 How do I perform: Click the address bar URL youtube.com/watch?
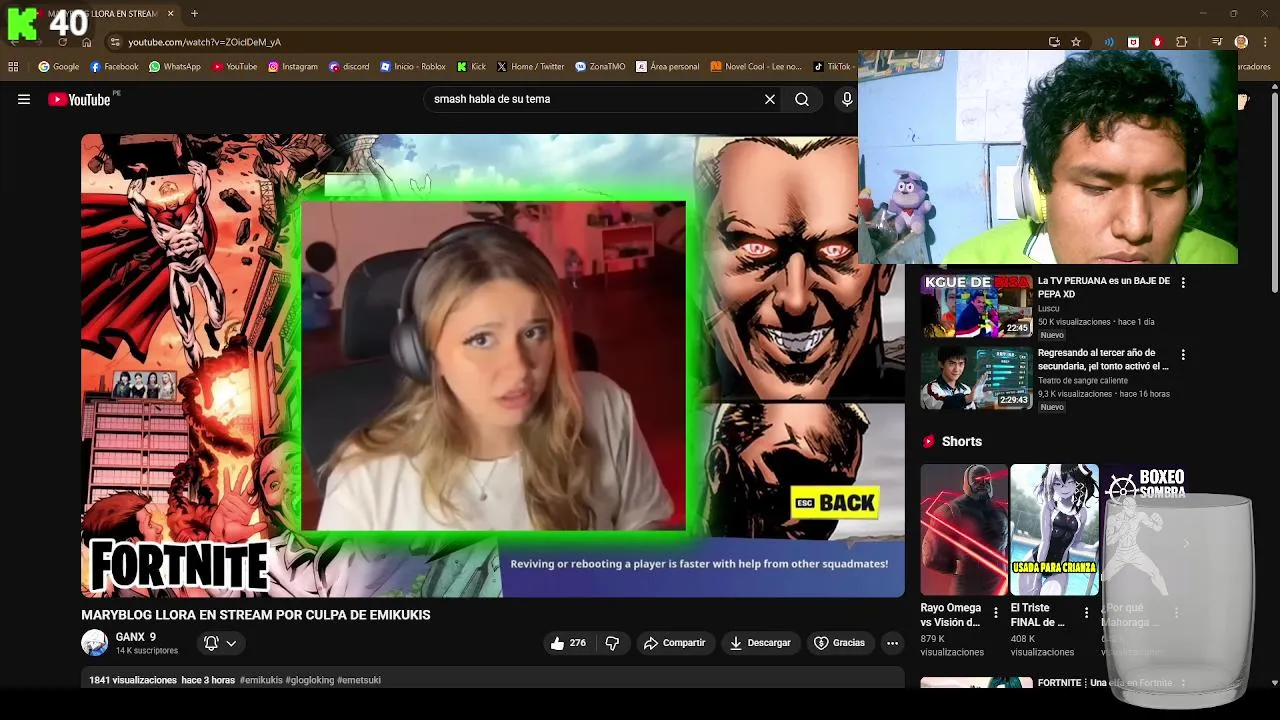click(x=204, y=42)
